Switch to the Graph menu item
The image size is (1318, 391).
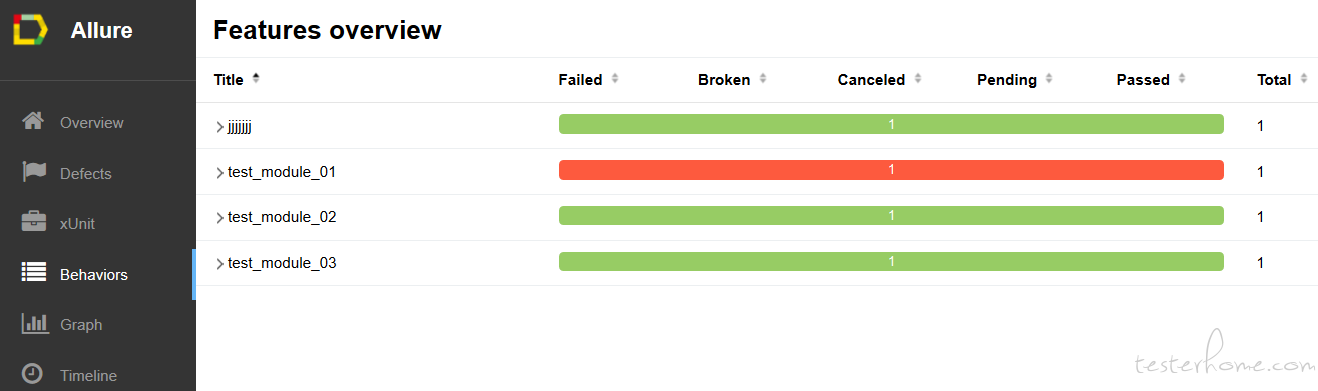81,325
